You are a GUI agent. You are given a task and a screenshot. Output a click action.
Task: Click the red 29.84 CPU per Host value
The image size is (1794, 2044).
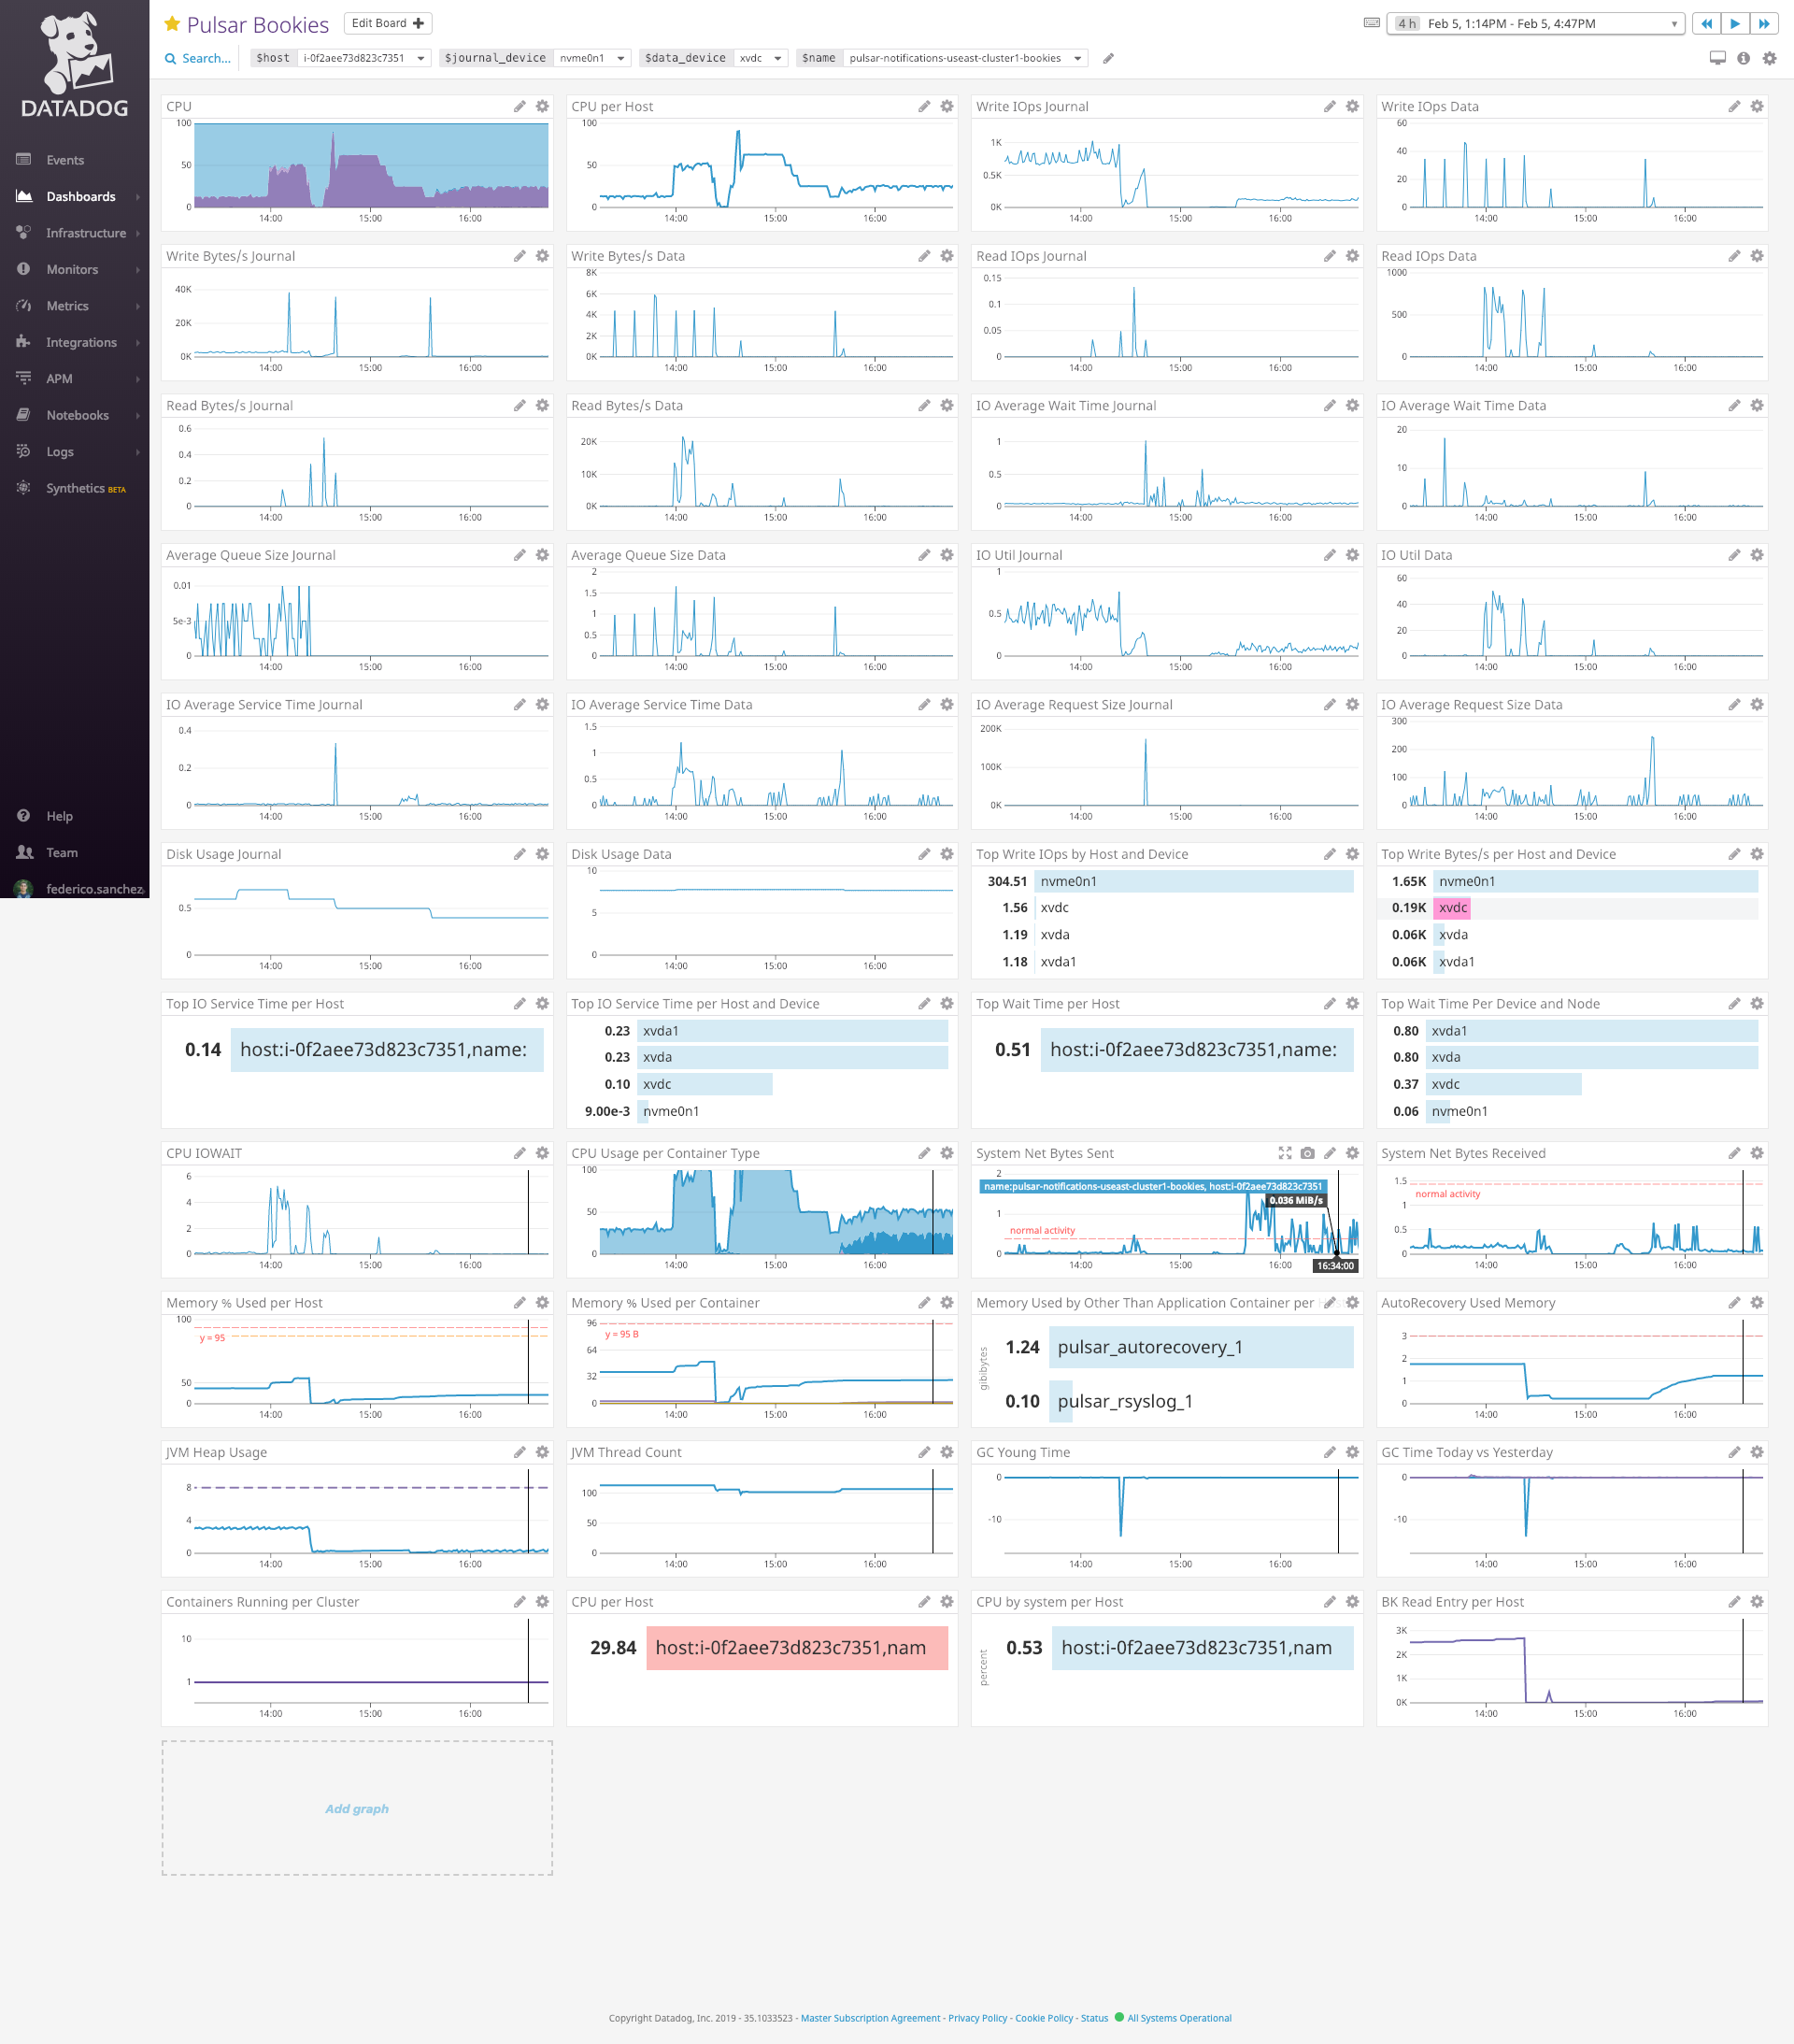coord(612,1647)
